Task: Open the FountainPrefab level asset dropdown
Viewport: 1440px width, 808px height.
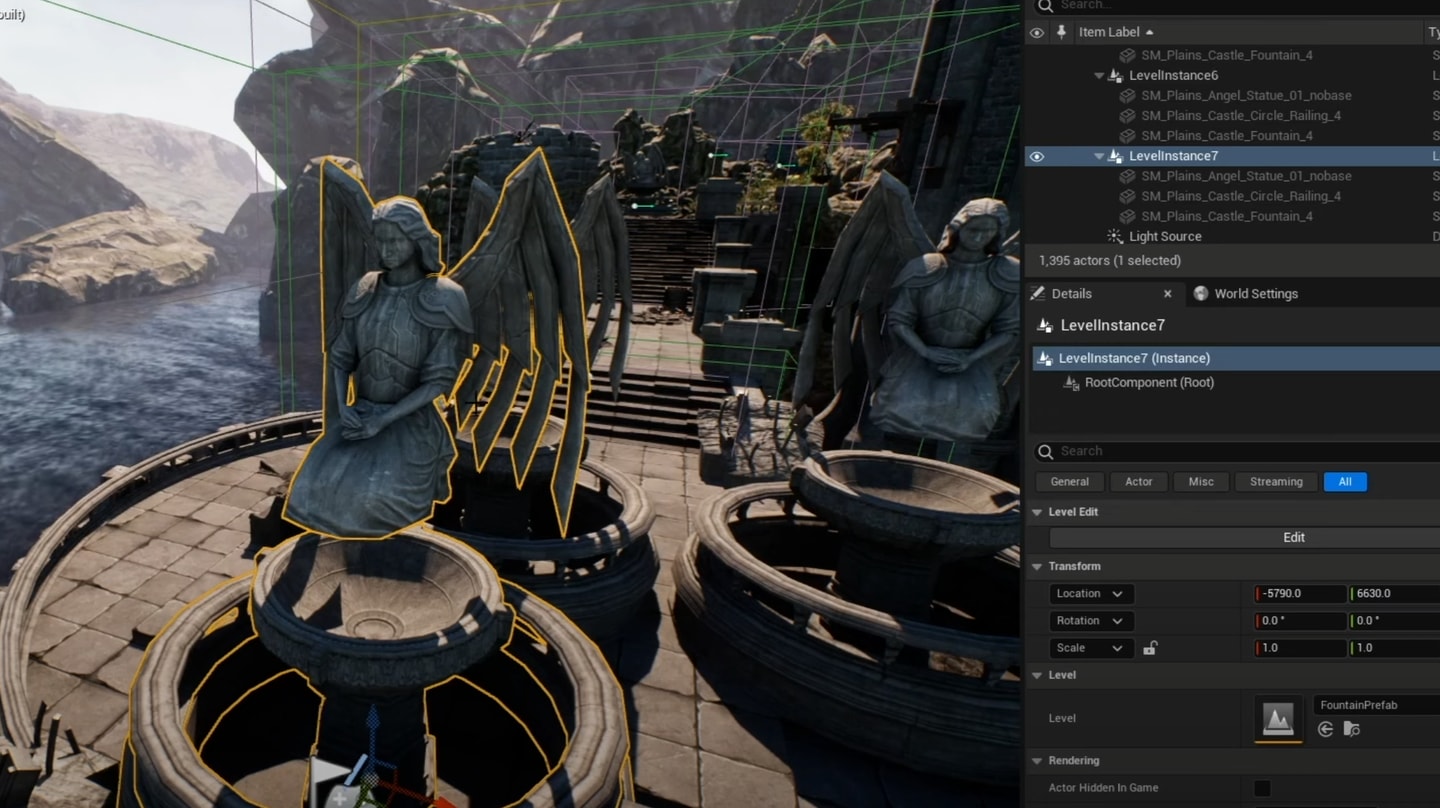Action: coord(1375,705)
